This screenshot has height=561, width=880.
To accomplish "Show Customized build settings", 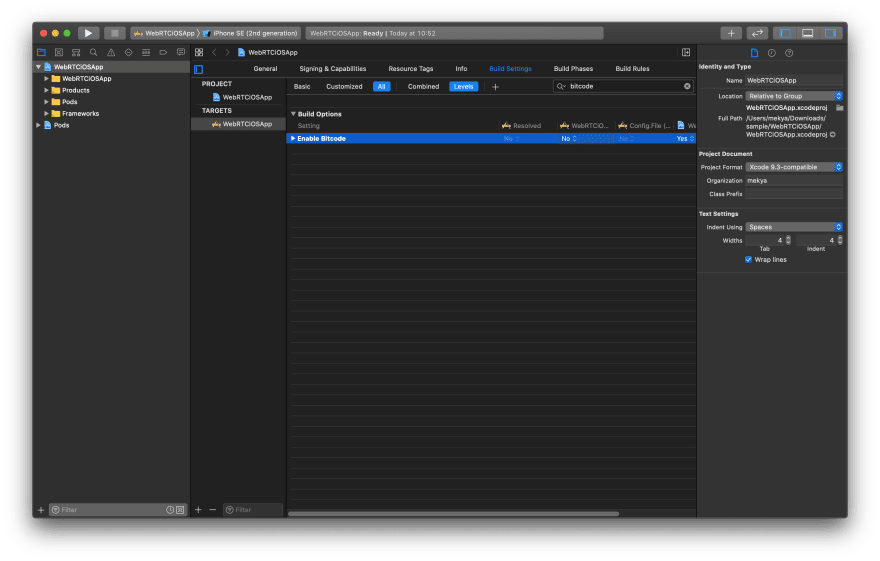I will [x=344, y=86].
